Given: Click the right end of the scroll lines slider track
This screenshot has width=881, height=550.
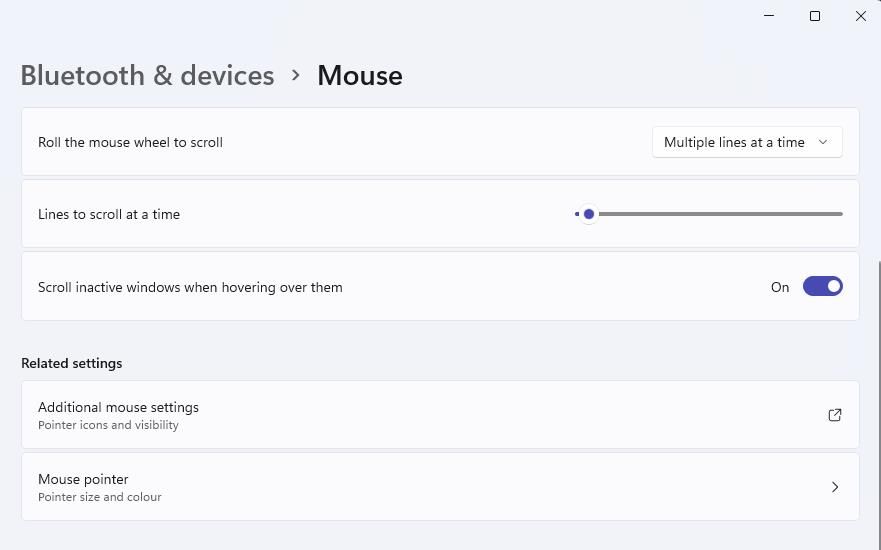Looking at the screenshot, I should coord(841,214).
